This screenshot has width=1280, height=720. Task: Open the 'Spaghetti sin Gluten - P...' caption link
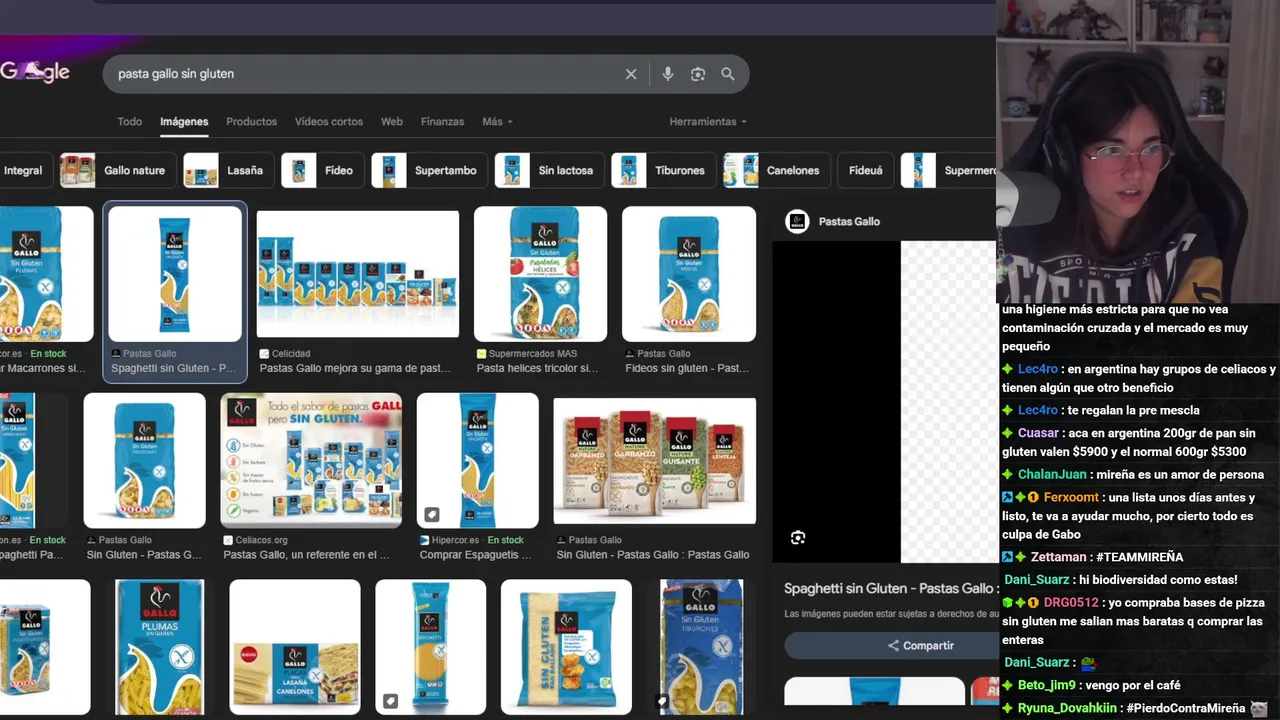click(173, 368)
